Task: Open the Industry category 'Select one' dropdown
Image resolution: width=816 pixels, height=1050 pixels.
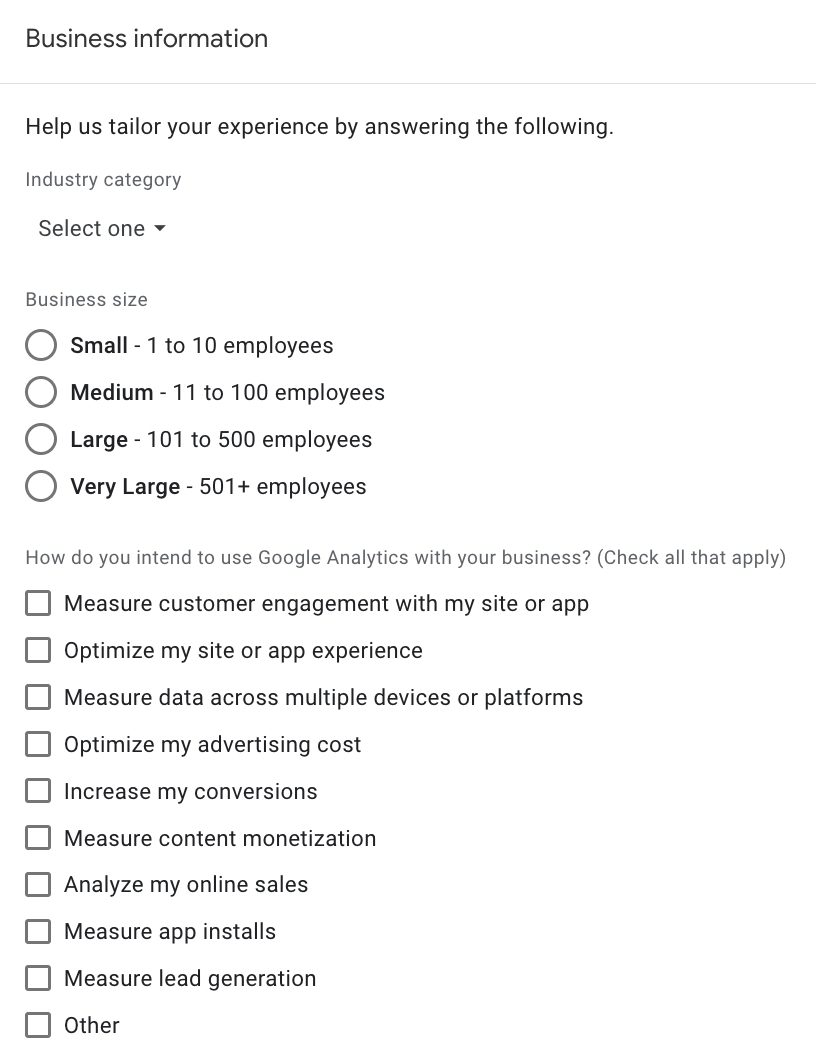Action: [x=102, y=228]
